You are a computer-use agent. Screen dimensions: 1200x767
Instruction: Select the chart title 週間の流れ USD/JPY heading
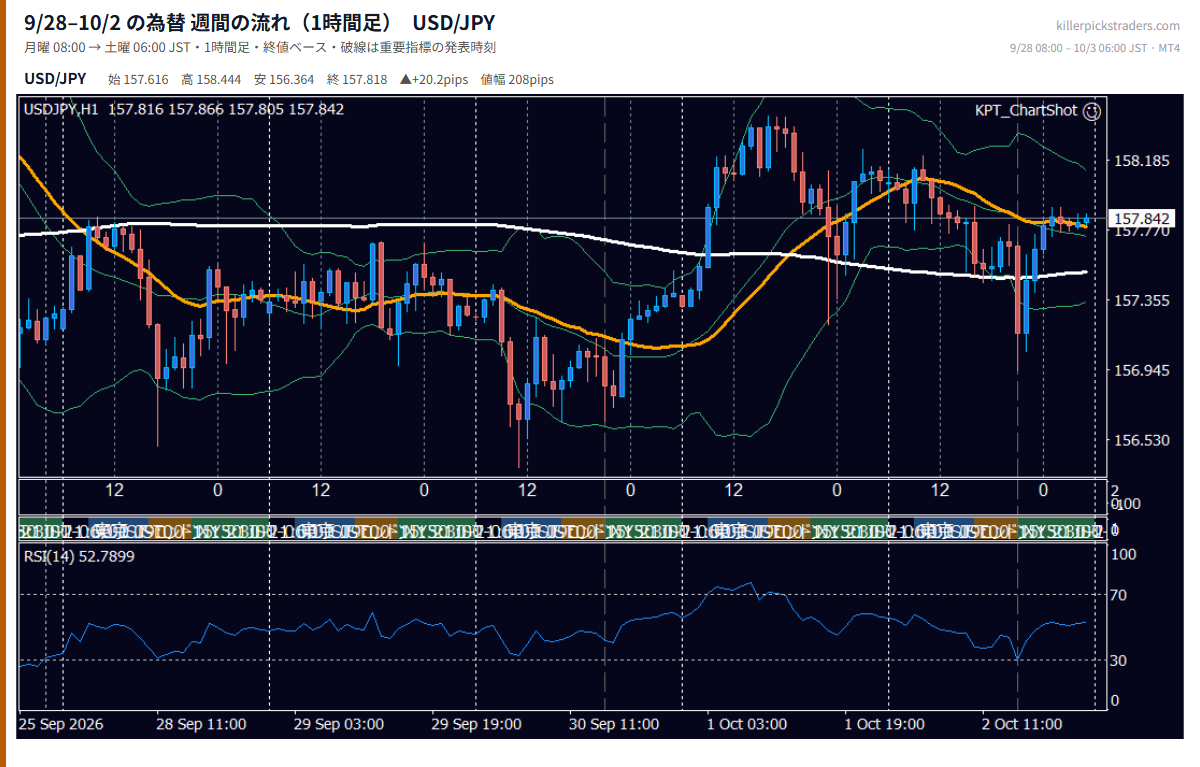pyautogui.click(x=259, y=22)
